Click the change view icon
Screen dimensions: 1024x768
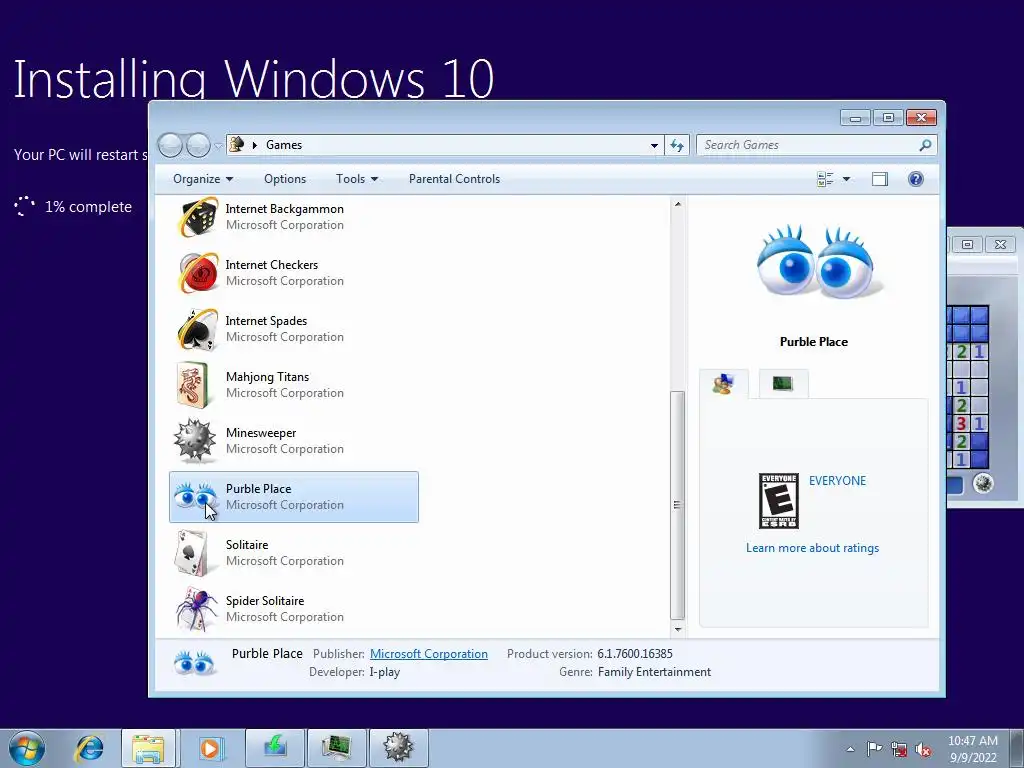coord(825,179)
